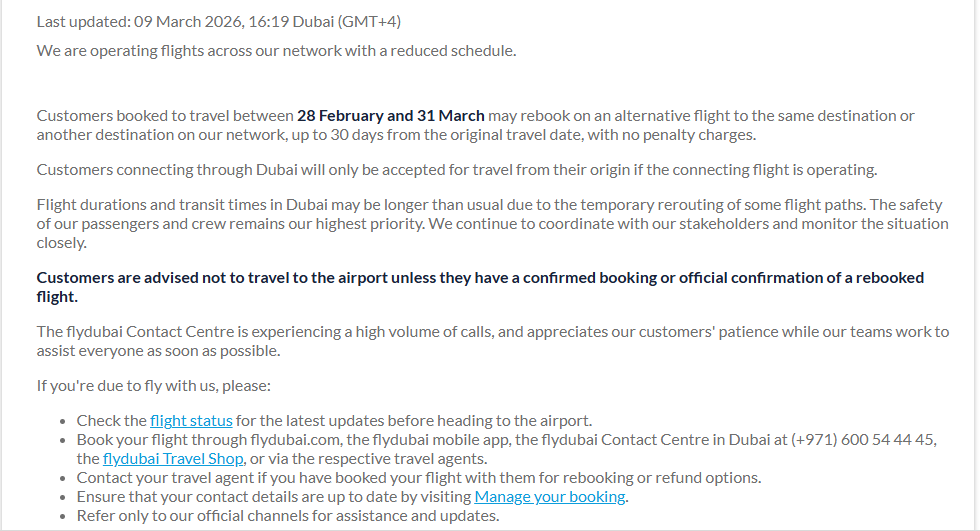
Task: Click the bullet marker before "Check the flight status"
Action: tap(64, 421)
